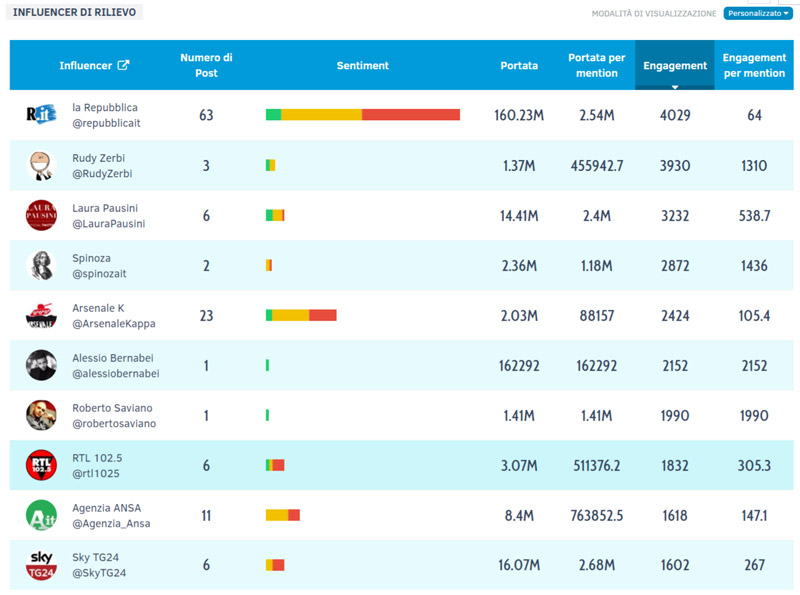Click Arsenale K post count 23

pyautogui.click(x=206, y=316)
